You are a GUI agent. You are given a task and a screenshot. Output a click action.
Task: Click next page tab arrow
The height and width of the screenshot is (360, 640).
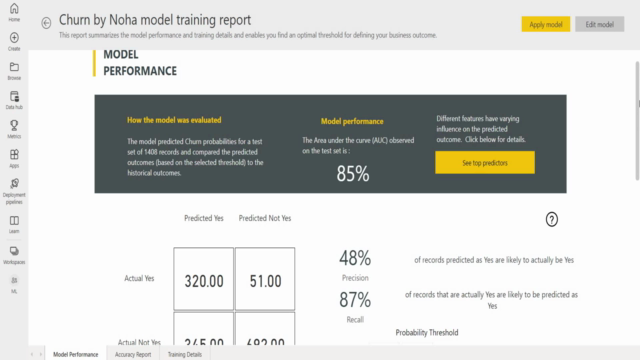tap(40, 354)
